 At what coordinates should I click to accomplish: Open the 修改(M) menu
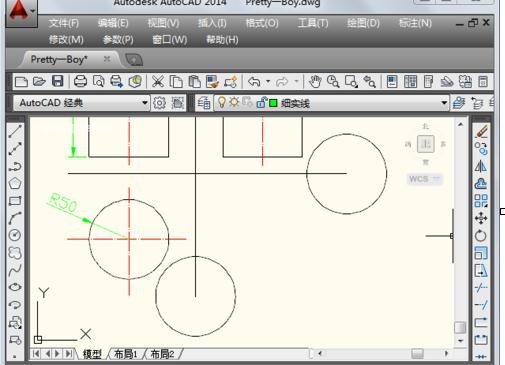[66, 40]
